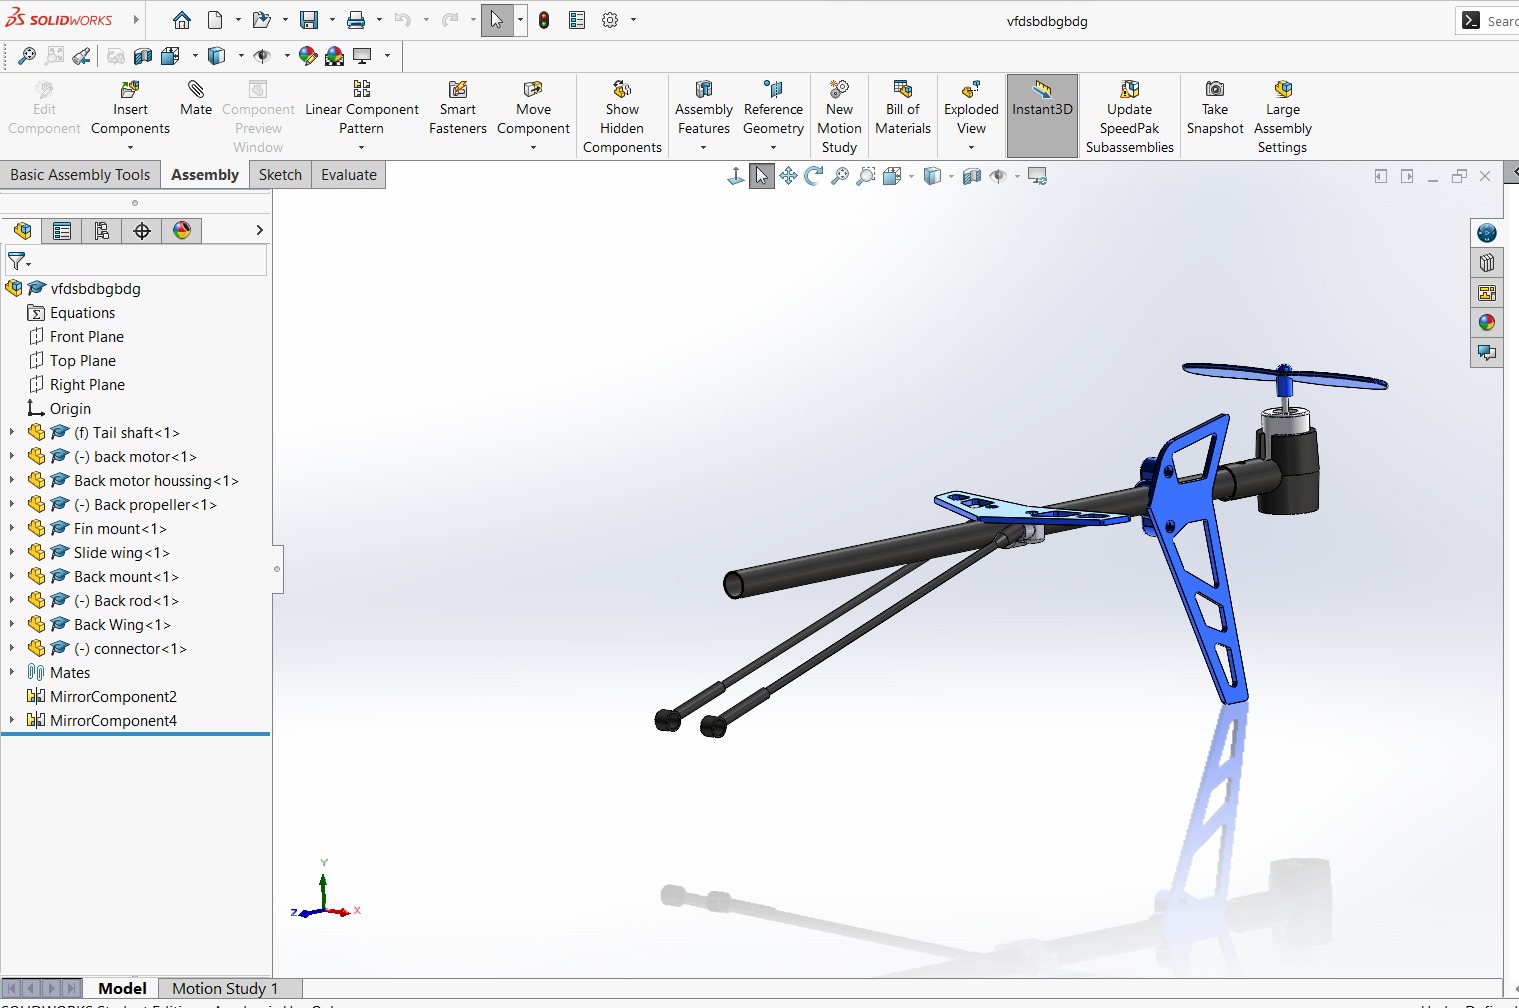Viewport: 1519px width, 1008px height.
Task: Open the Exploded View dropdown arrow
Action: coord(971,148)
